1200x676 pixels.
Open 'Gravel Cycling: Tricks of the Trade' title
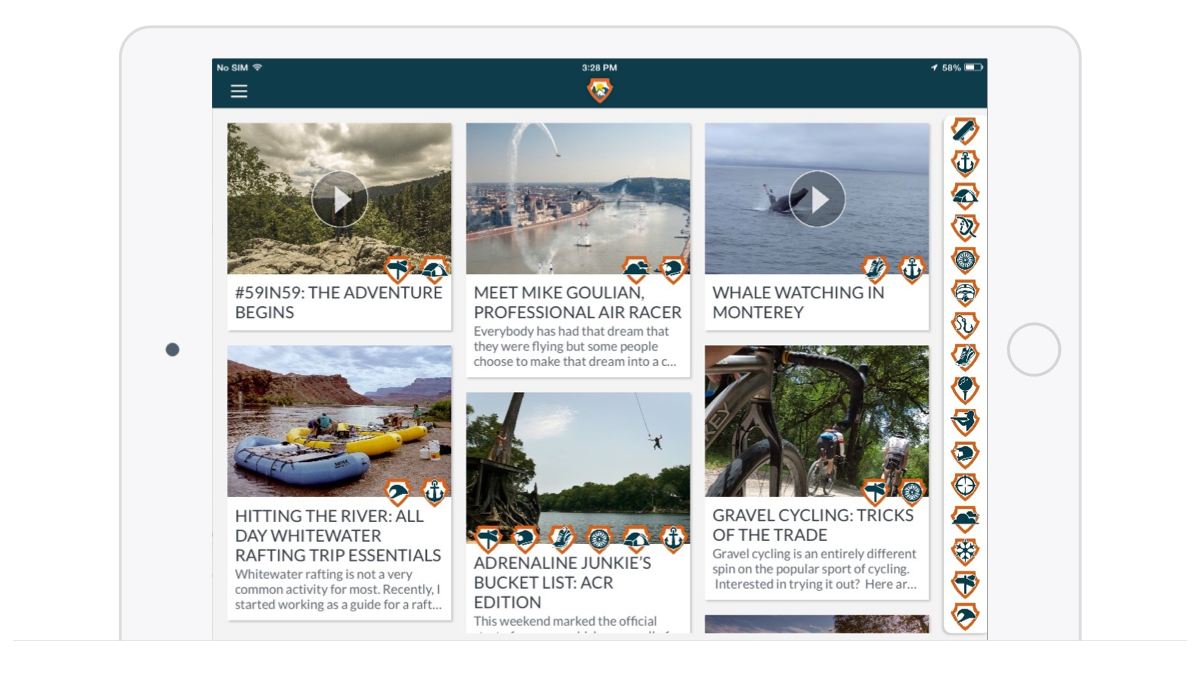[x=813, y=525]
